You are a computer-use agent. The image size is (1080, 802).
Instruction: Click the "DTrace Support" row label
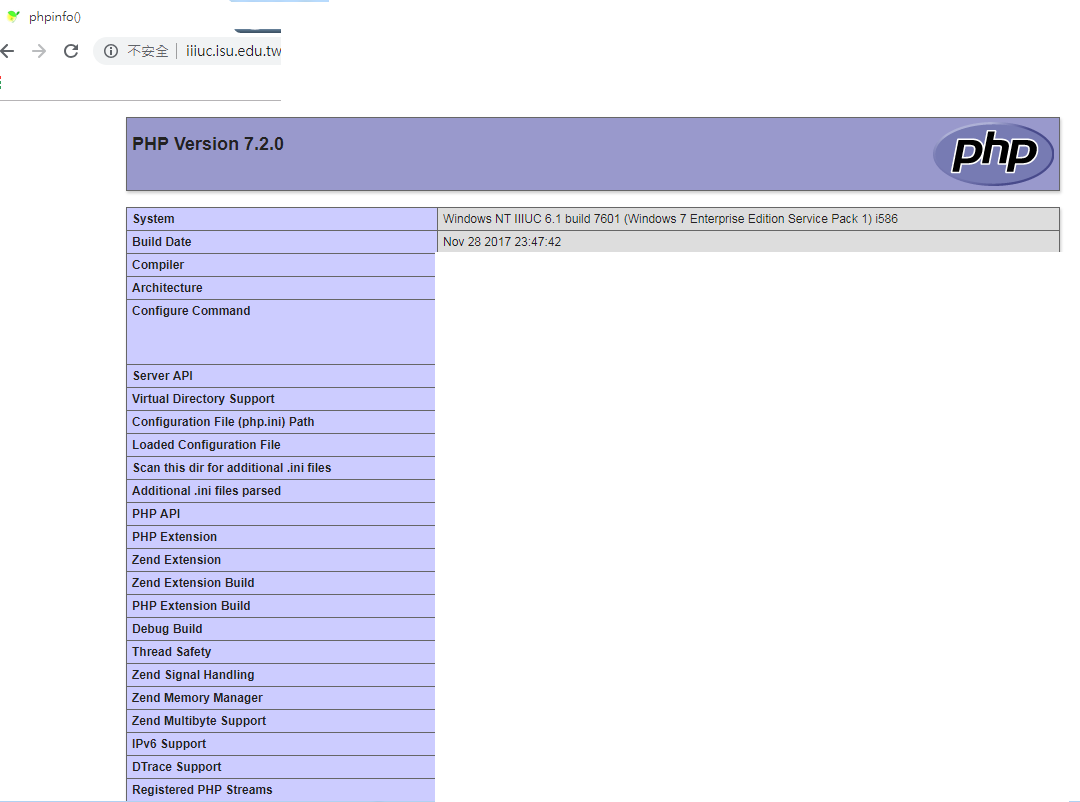tap(177, 767)
